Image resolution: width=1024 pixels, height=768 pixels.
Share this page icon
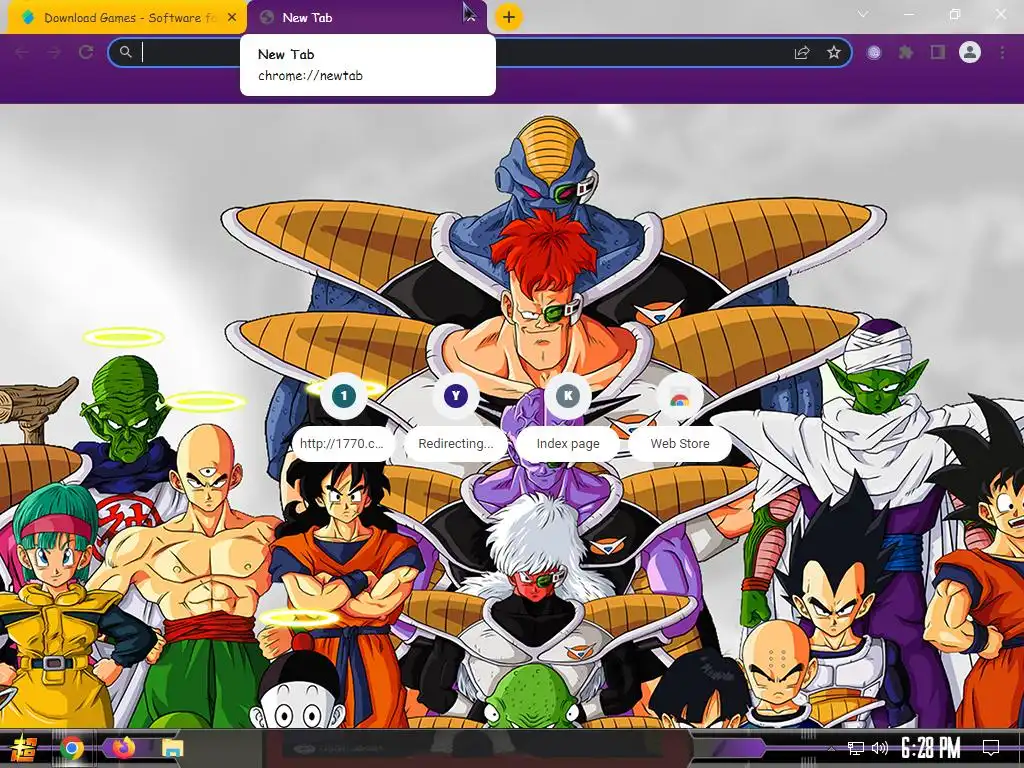(x=802, y=52)
